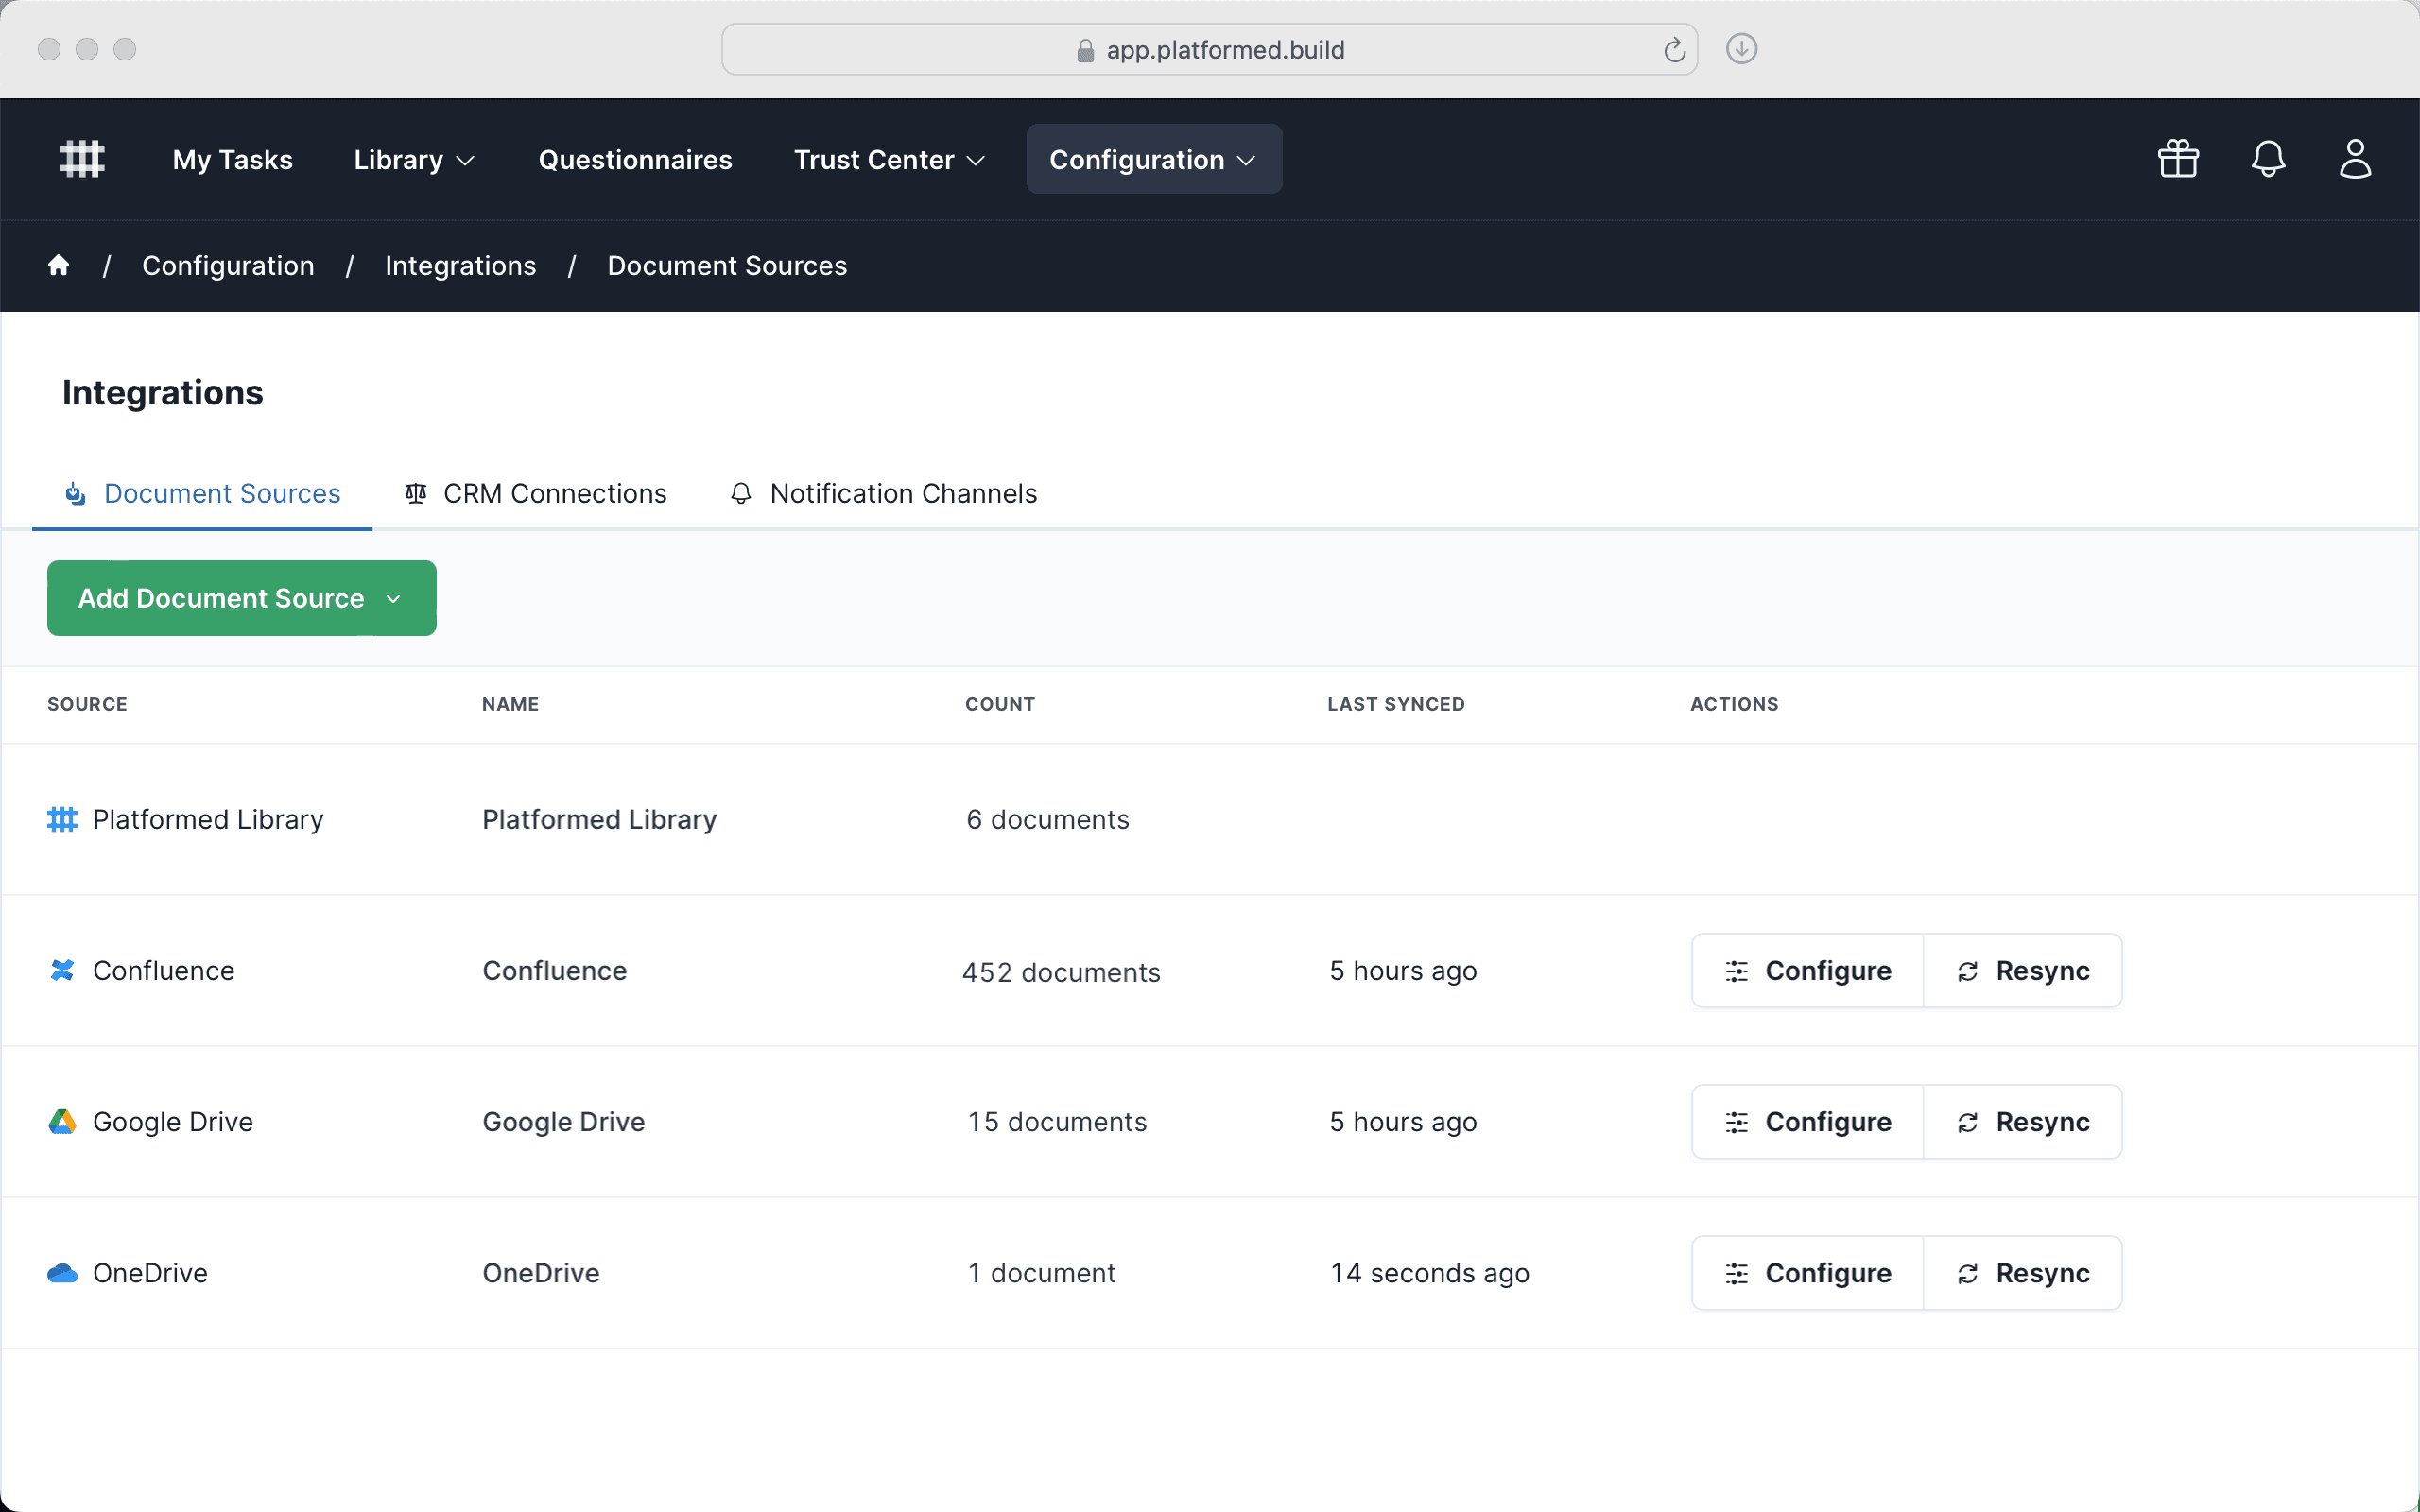Open the gift rewards icon
The width and height of the screenshot is (2420, 1512).
[x=2178, y=159]
